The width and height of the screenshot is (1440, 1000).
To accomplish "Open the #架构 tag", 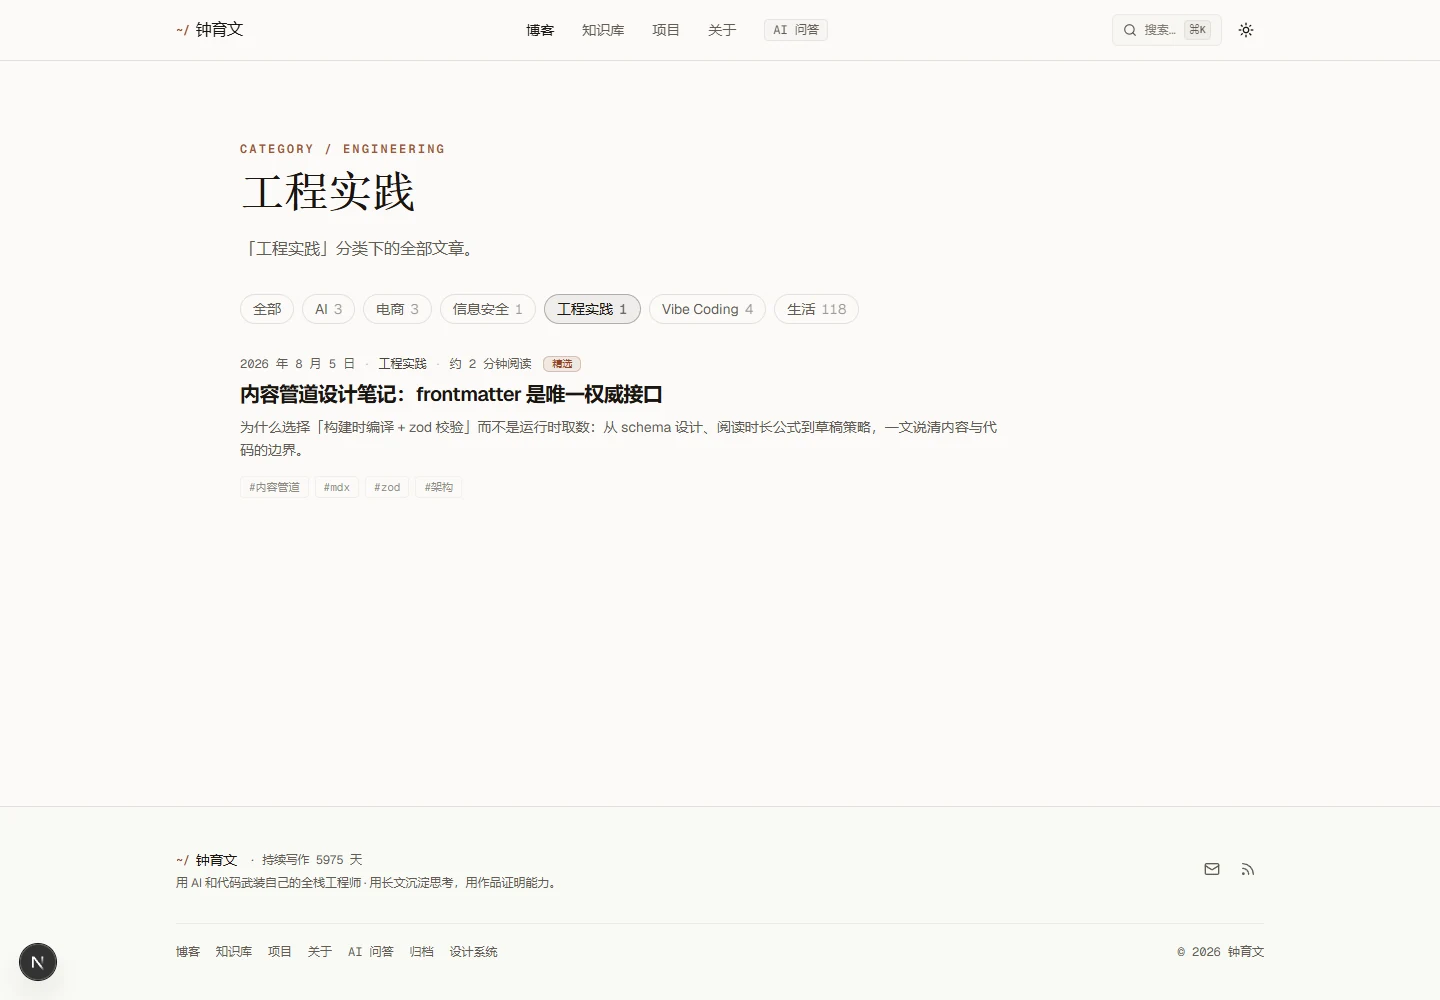I will pyautogui.click(x=438, y=487).
